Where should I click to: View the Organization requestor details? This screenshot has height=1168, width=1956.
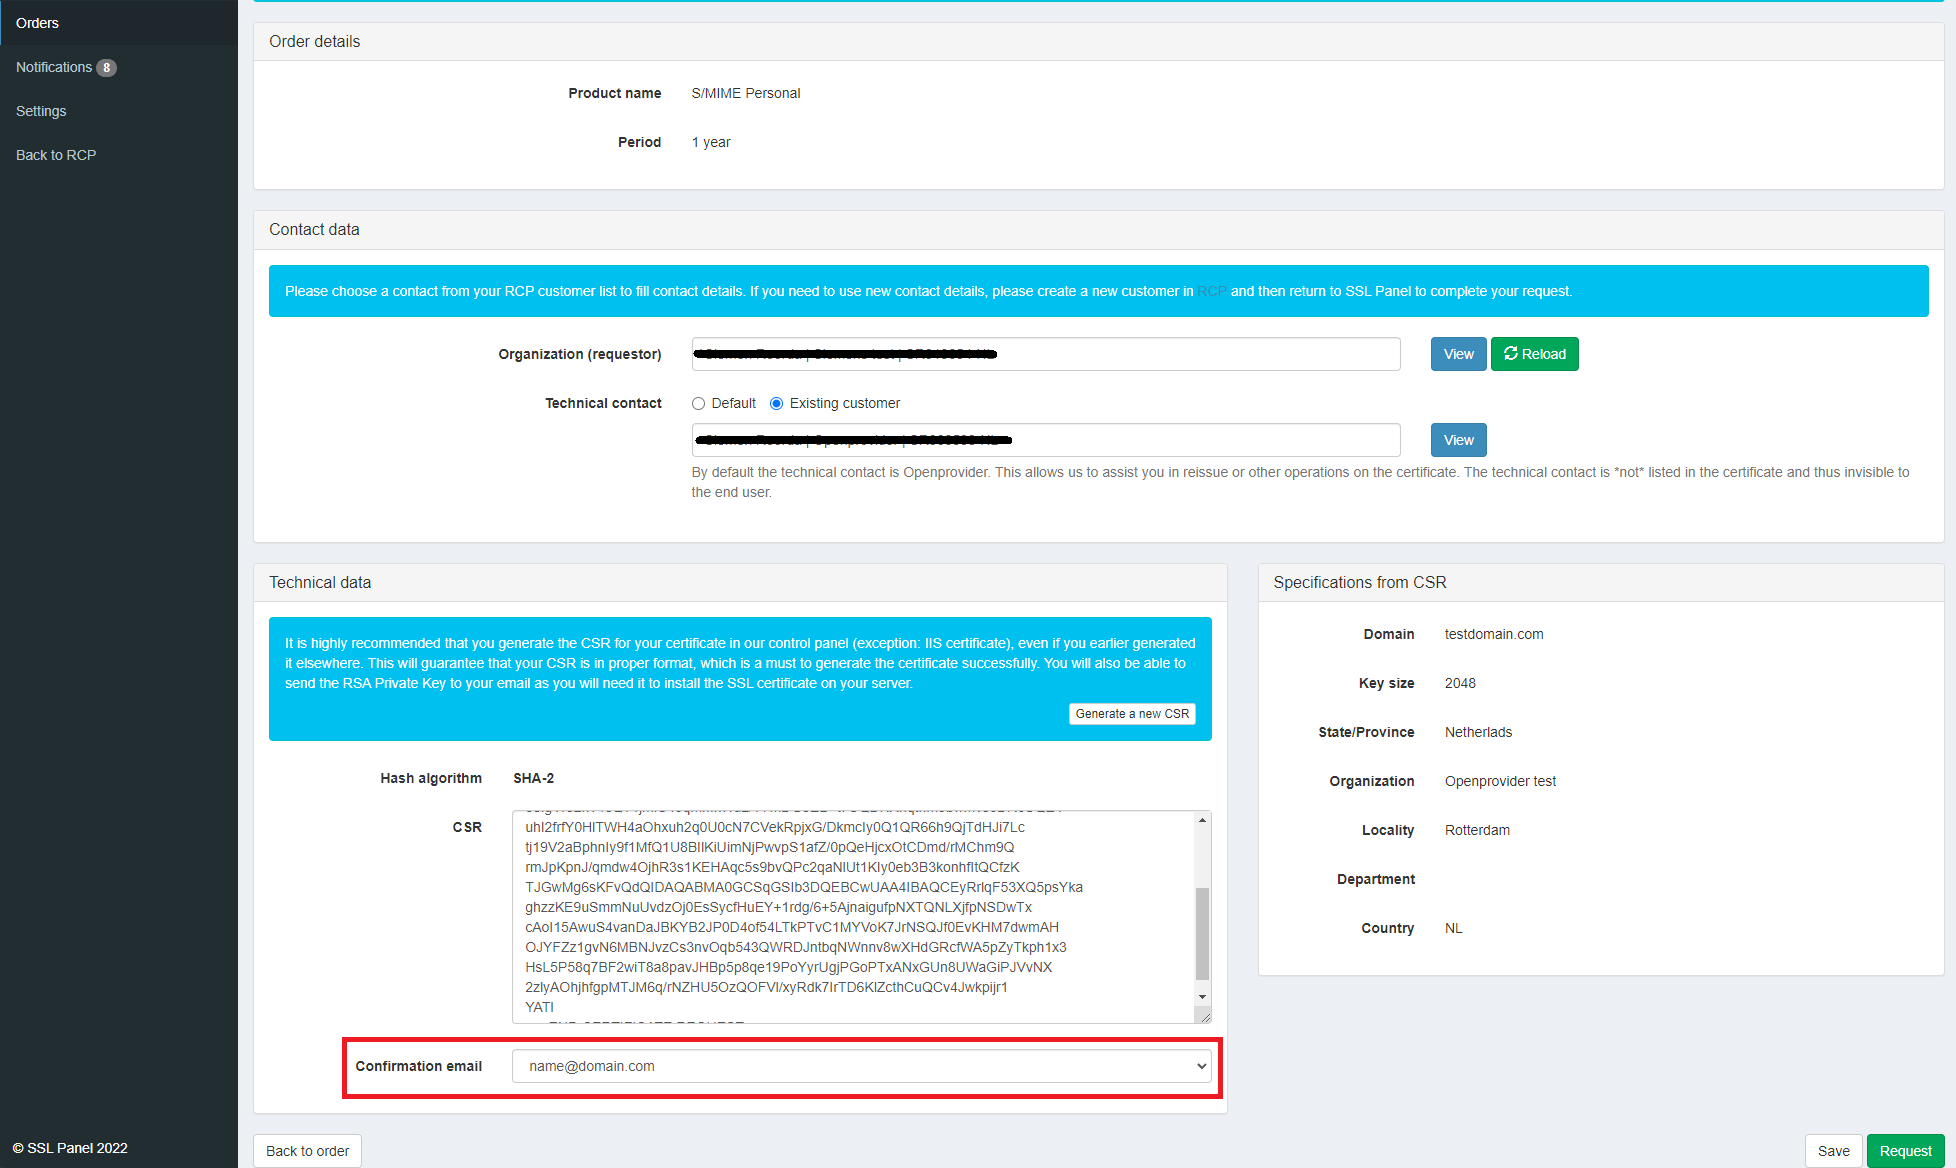click(1458, 354)
